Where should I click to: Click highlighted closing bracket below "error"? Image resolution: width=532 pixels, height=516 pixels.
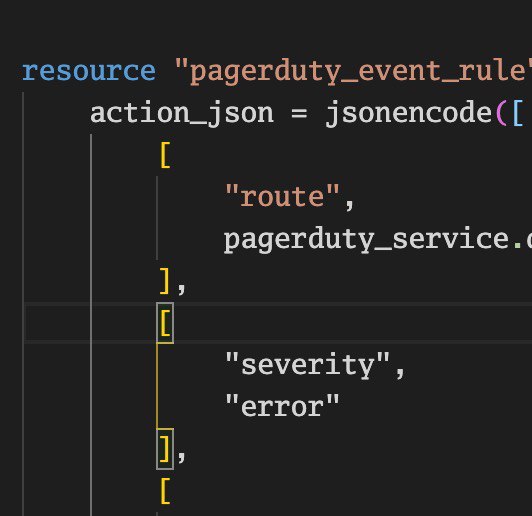(x=165, y=449)
